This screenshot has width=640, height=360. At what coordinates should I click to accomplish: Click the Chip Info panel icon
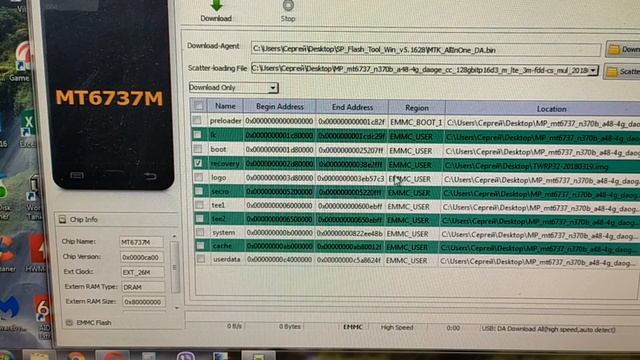click(x=62, y=220)
